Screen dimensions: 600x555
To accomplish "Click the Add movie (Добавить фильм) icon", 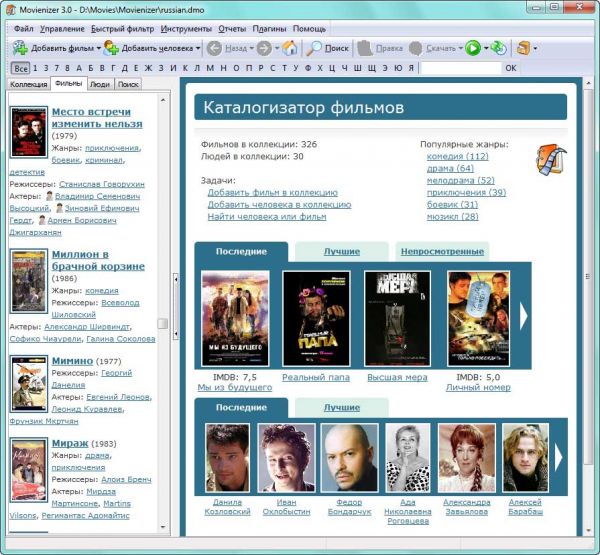I will [x=20, y=48].
